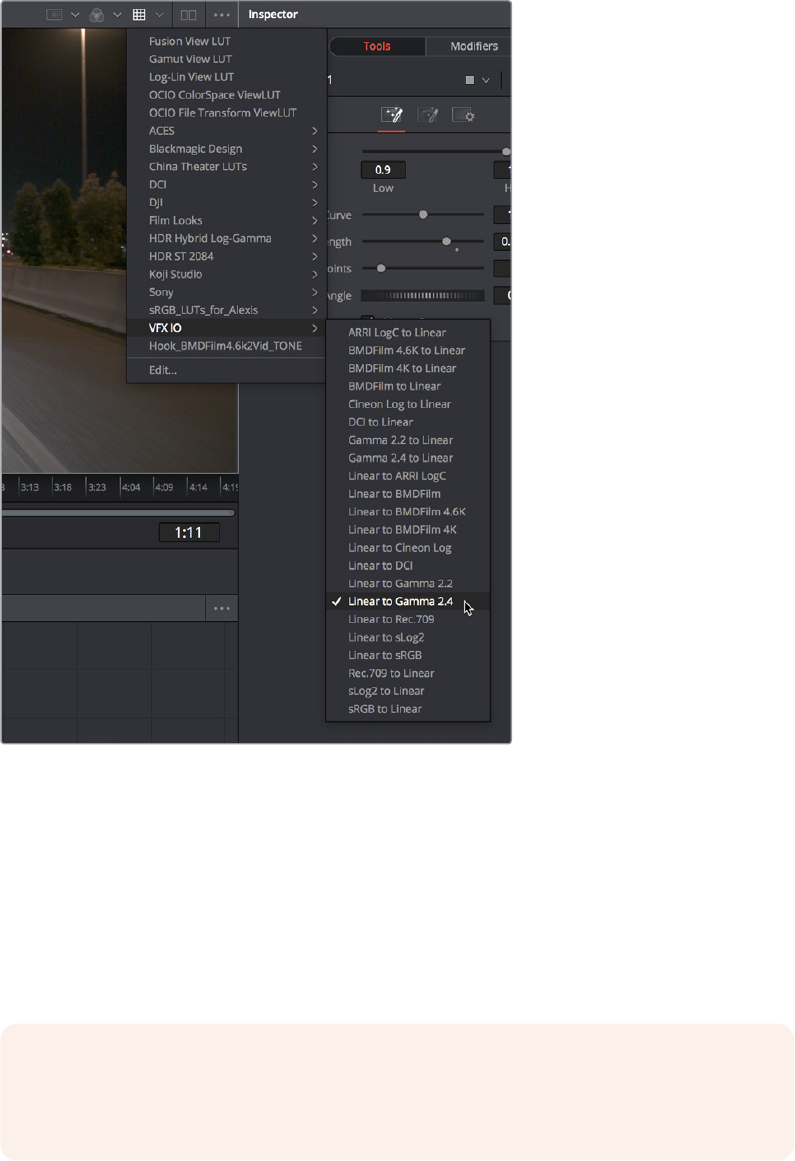Switch to the Modifiers tab in Inspector
795x1161 pixels.
coord(474,46)
